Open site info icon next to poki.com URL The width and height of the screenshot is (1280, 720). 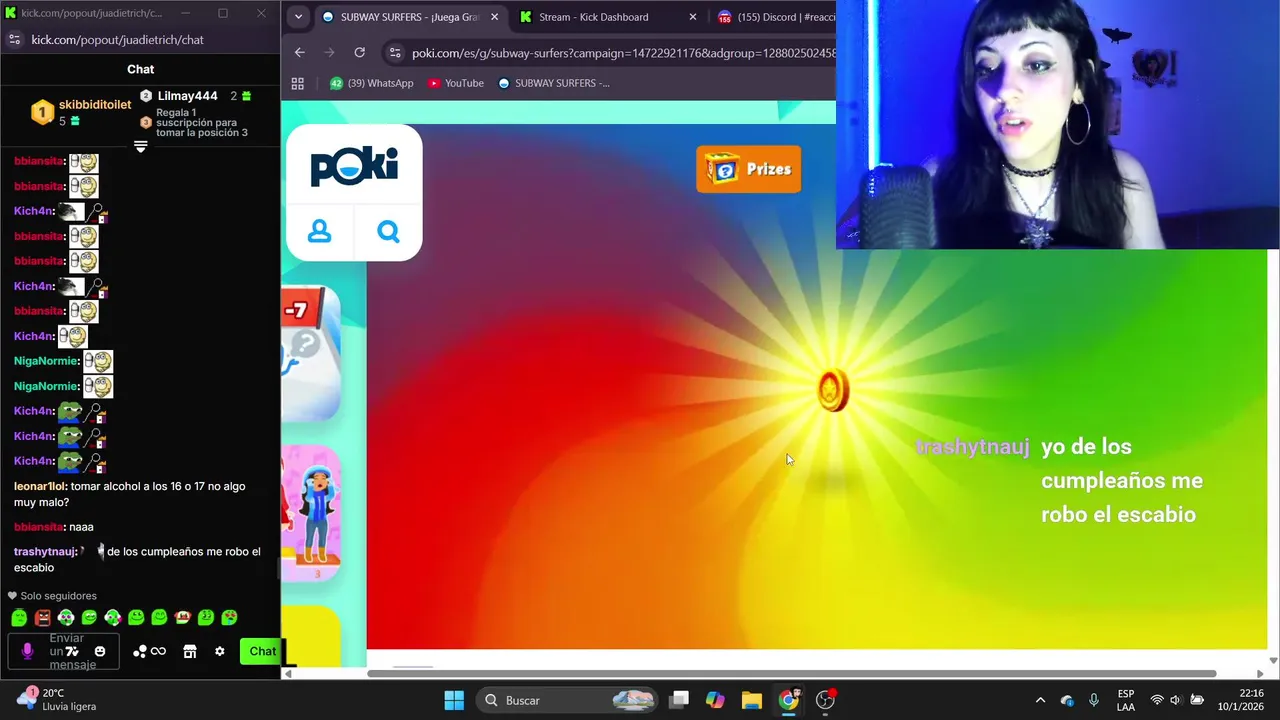395,53
